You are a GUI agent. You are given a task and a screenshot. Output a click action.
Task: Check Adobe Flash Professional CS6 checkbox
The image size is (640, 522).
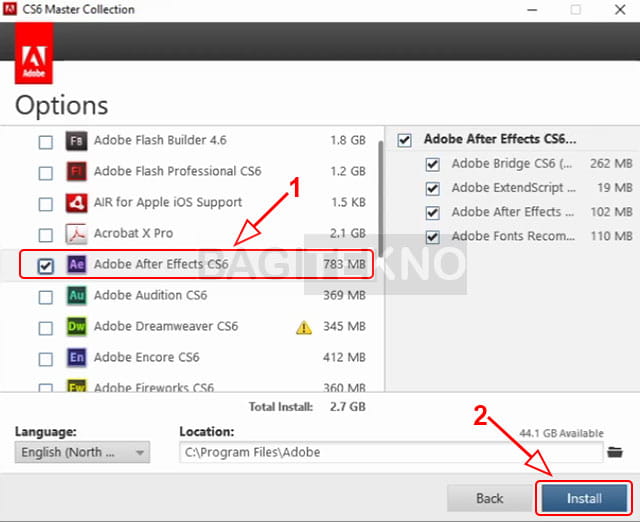pyautogui.click(x=45, y=173)
